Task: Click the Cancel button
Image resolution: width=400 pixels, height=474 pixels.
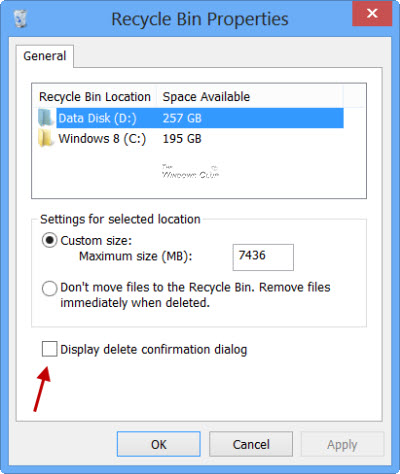Action: pos(251,444)
